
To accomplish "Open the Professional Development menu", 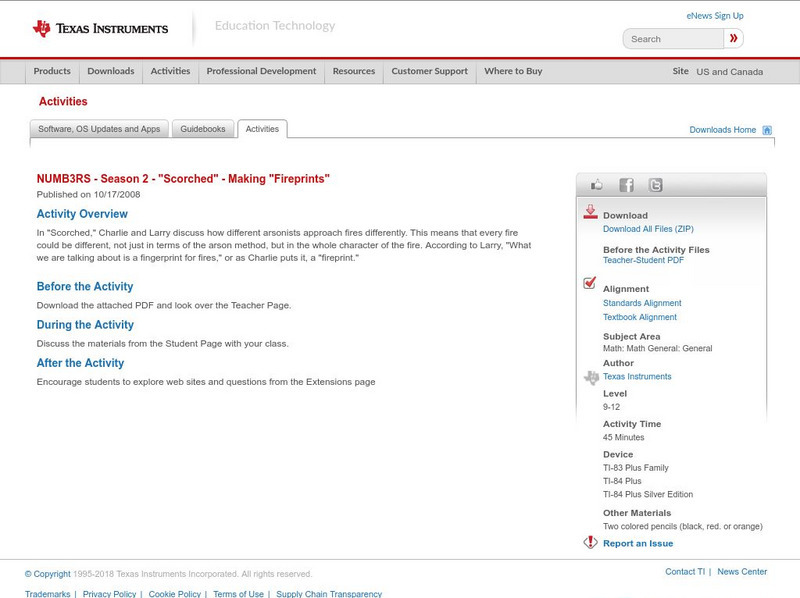I will point(261,71).
